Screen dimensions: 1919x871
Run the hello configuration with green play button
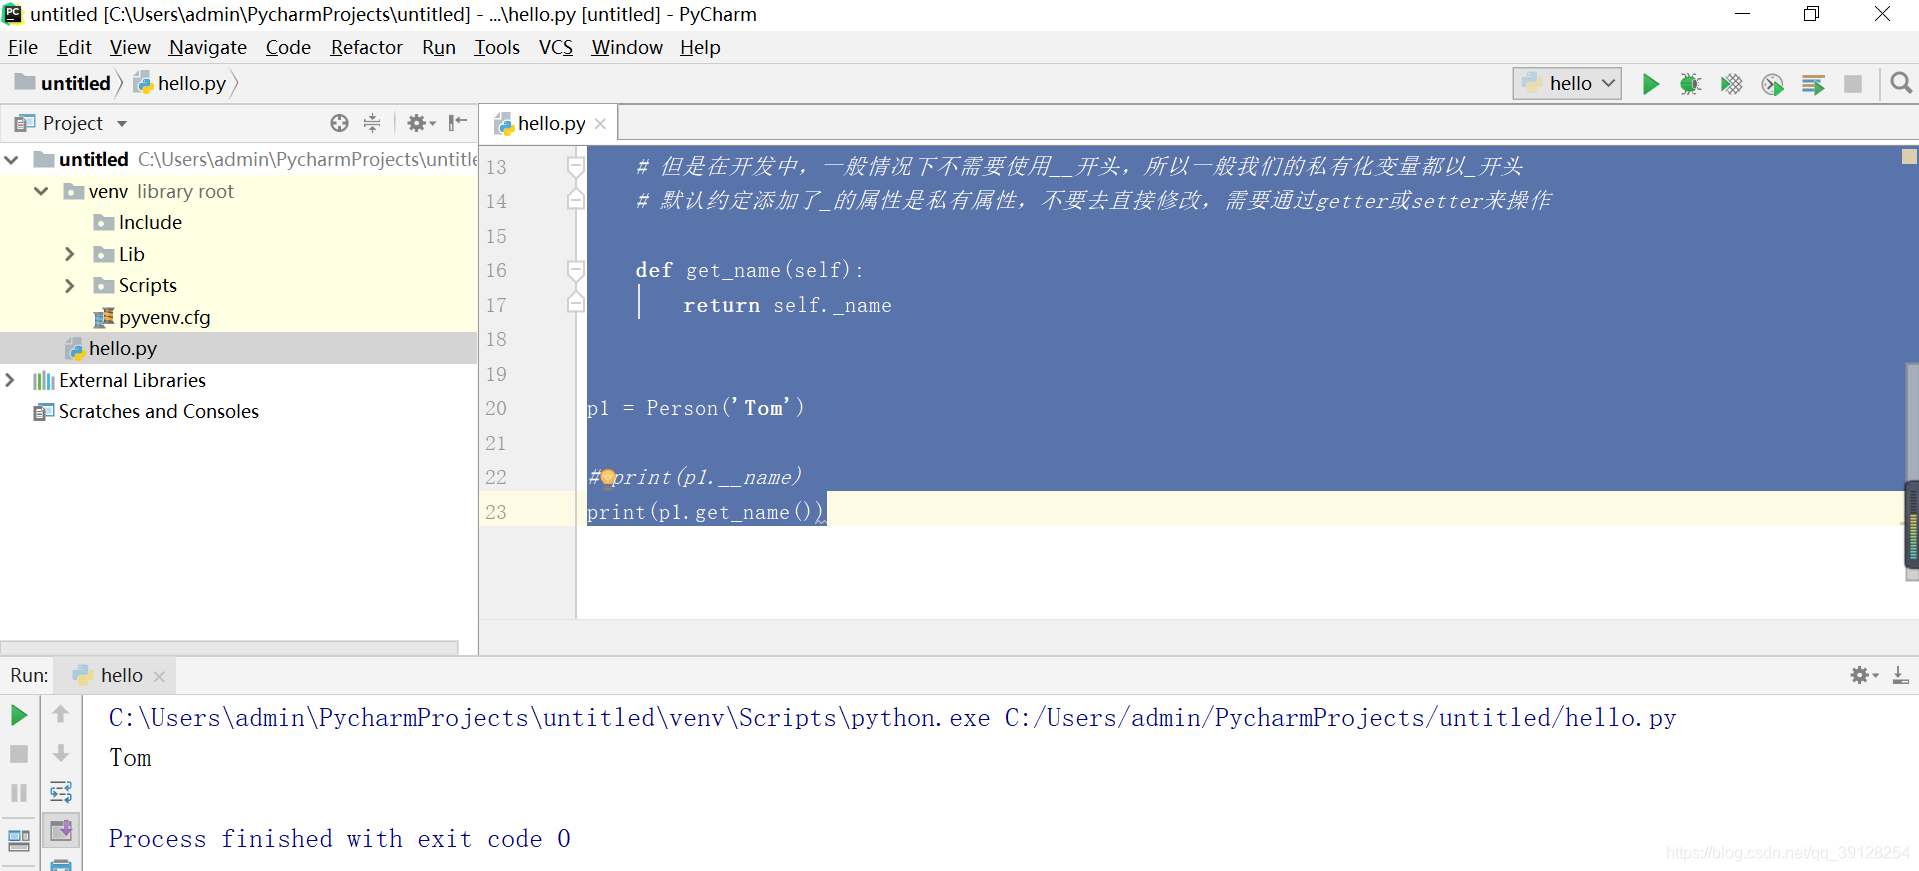1650,84
